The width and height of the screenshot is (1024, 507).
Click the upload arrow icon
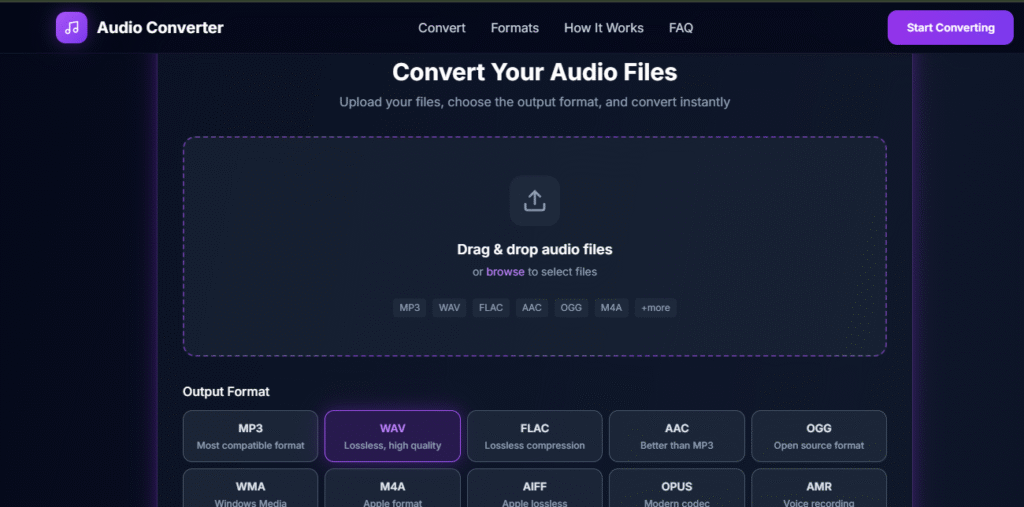click(534, 200)
